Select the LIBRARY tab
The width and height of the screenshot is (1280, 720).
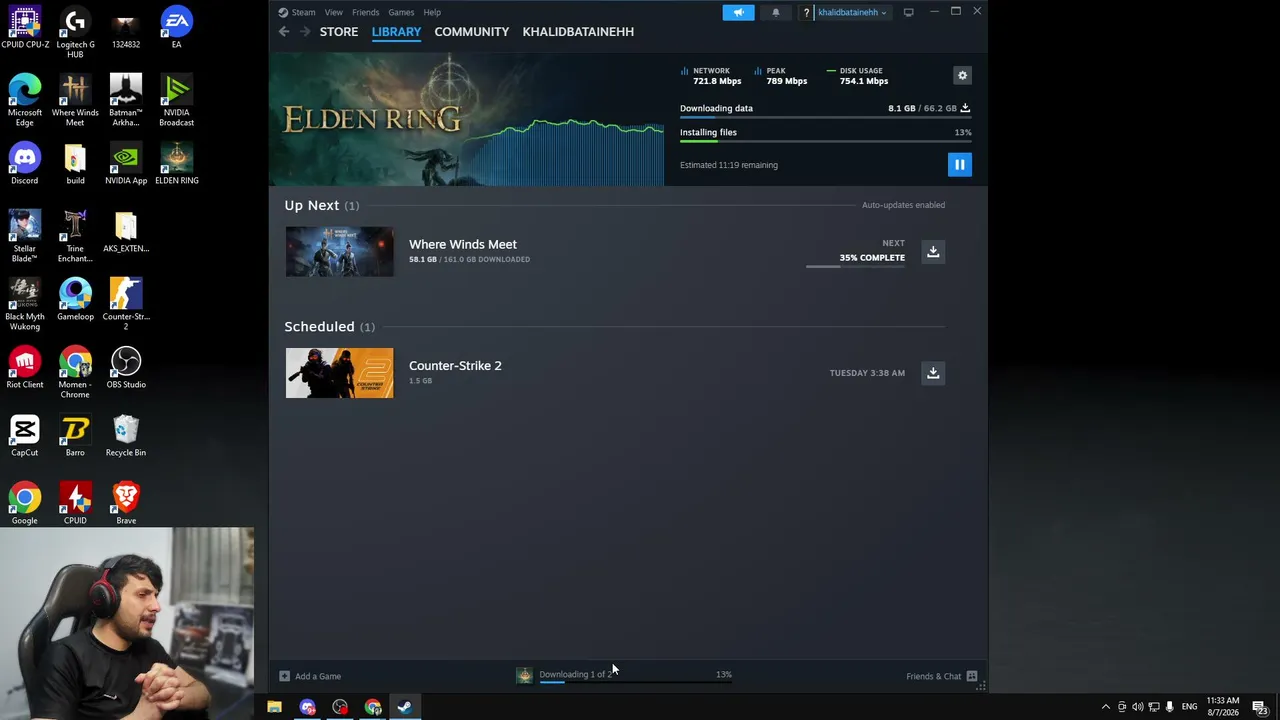click(x=396, y=32)
